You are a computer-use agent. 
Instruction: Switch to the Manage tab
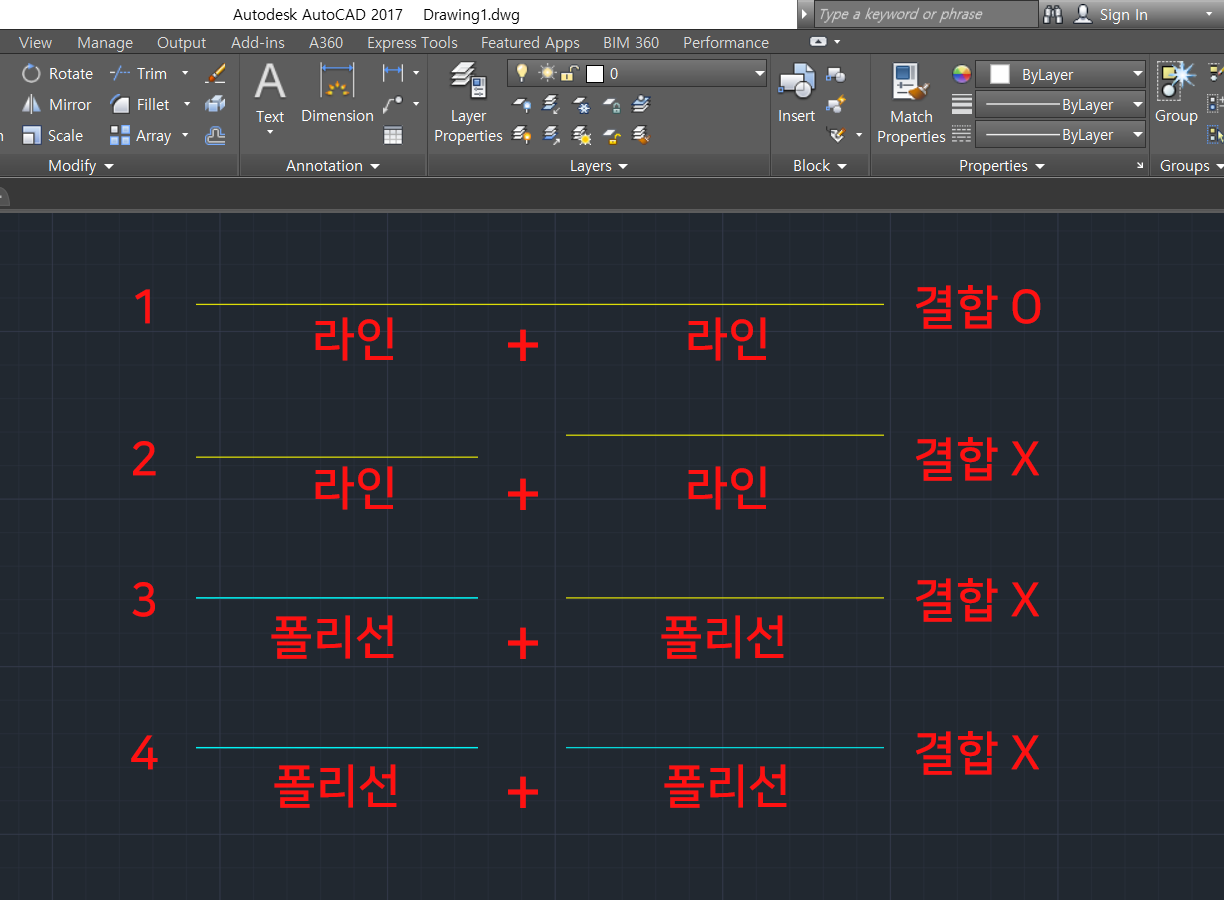105,42
